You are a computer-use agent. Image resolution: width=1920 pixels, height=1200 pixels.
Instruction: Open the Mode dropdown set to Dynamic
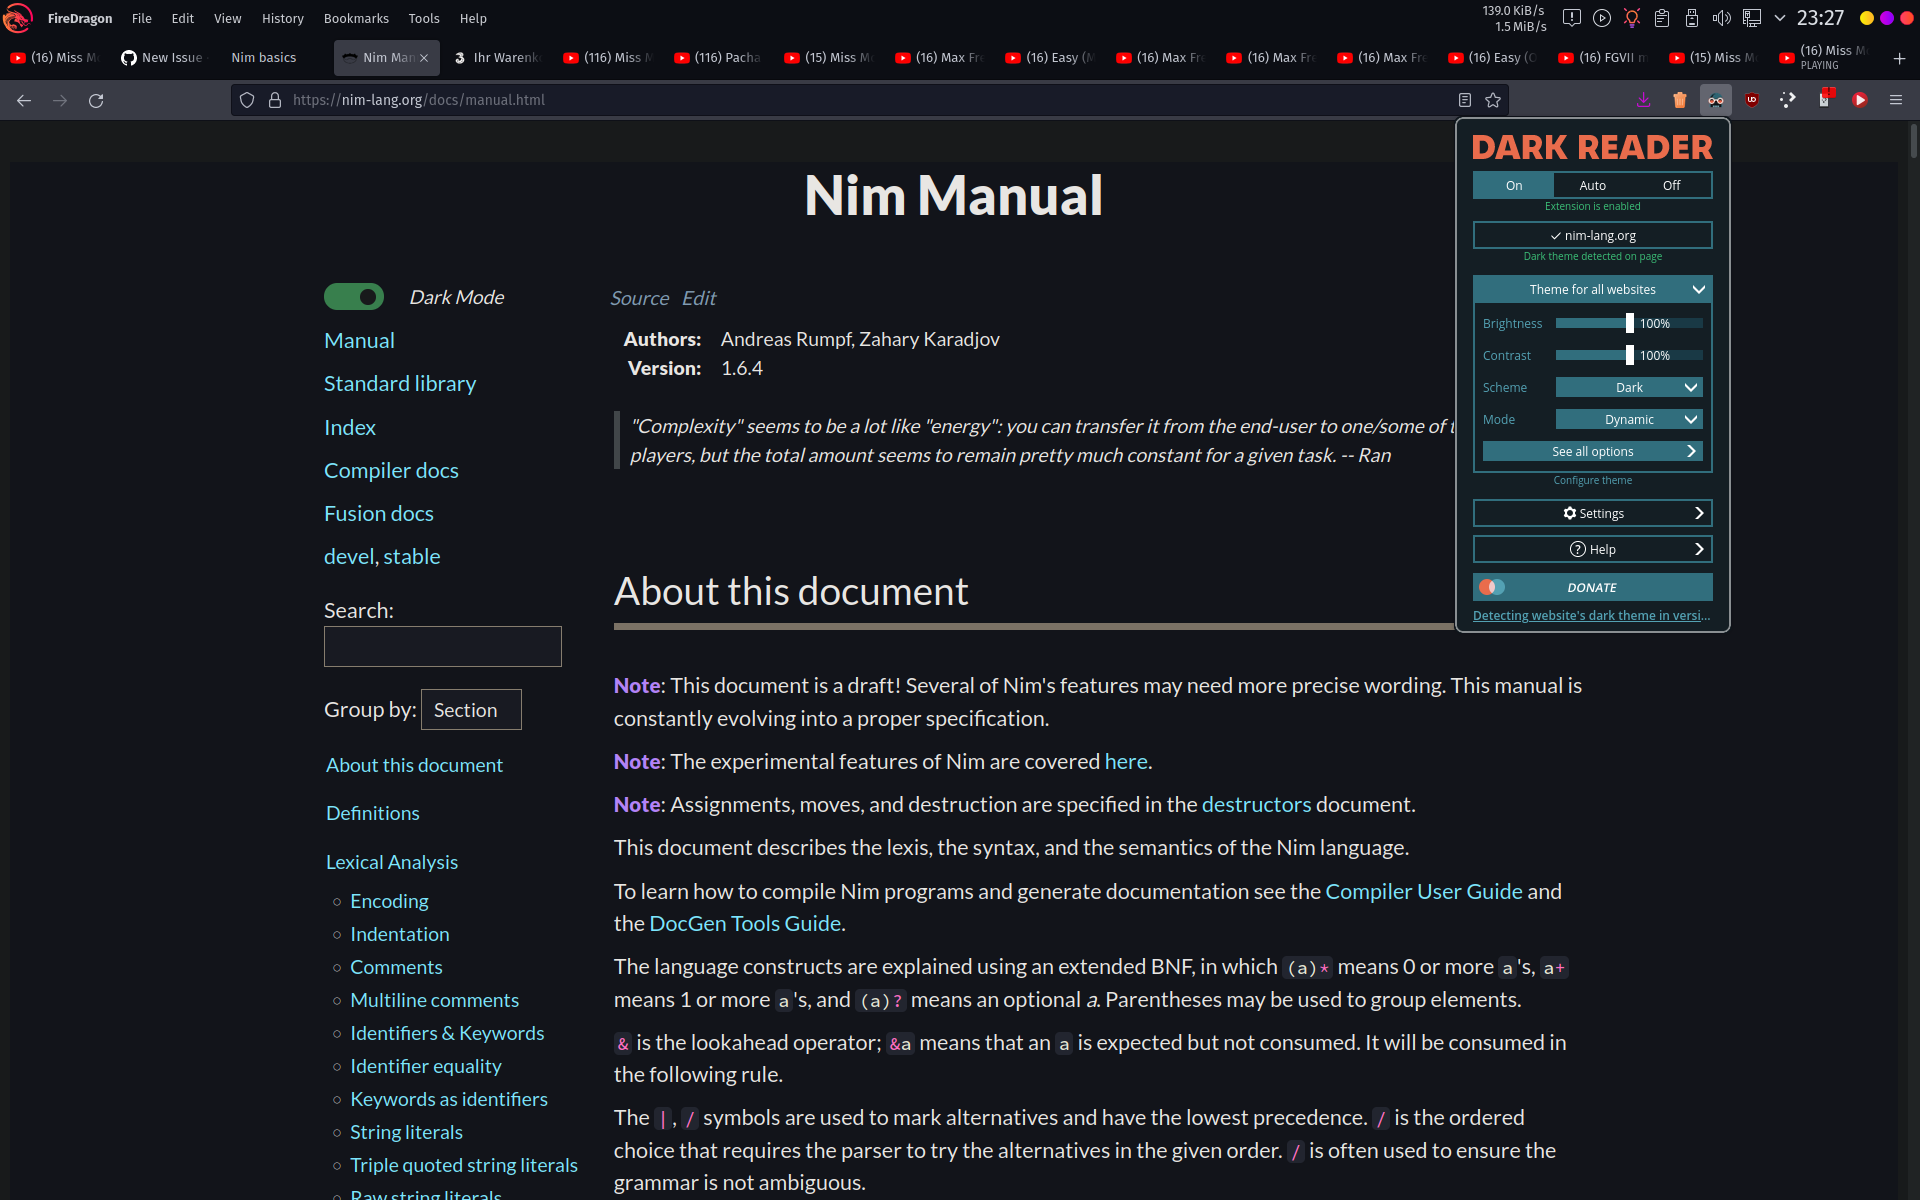[x=1628, y=419]
